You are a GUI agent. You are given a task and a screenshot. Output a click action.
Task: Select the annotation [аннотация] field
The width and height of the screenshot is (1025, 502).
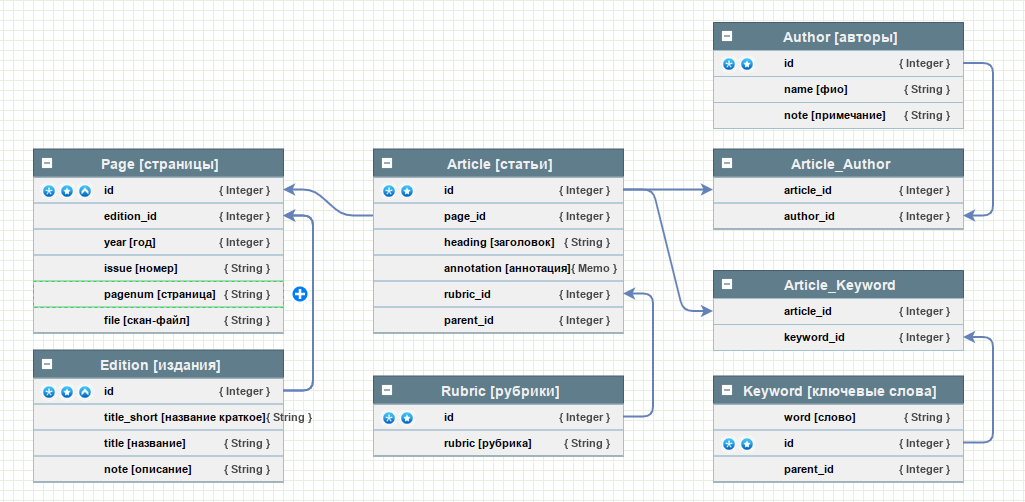[x=498, y=269]
